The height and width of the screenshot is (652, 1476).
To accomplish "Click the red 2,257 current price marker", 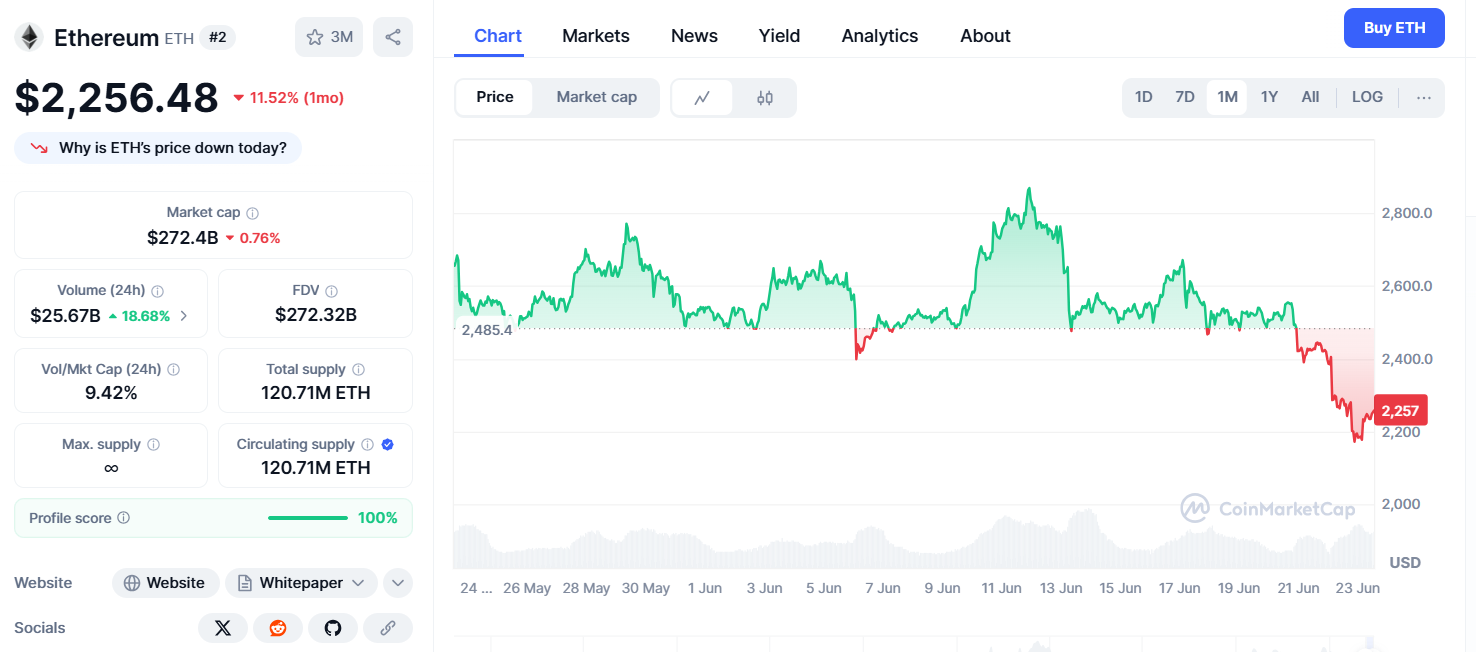I will point(1401,410).
